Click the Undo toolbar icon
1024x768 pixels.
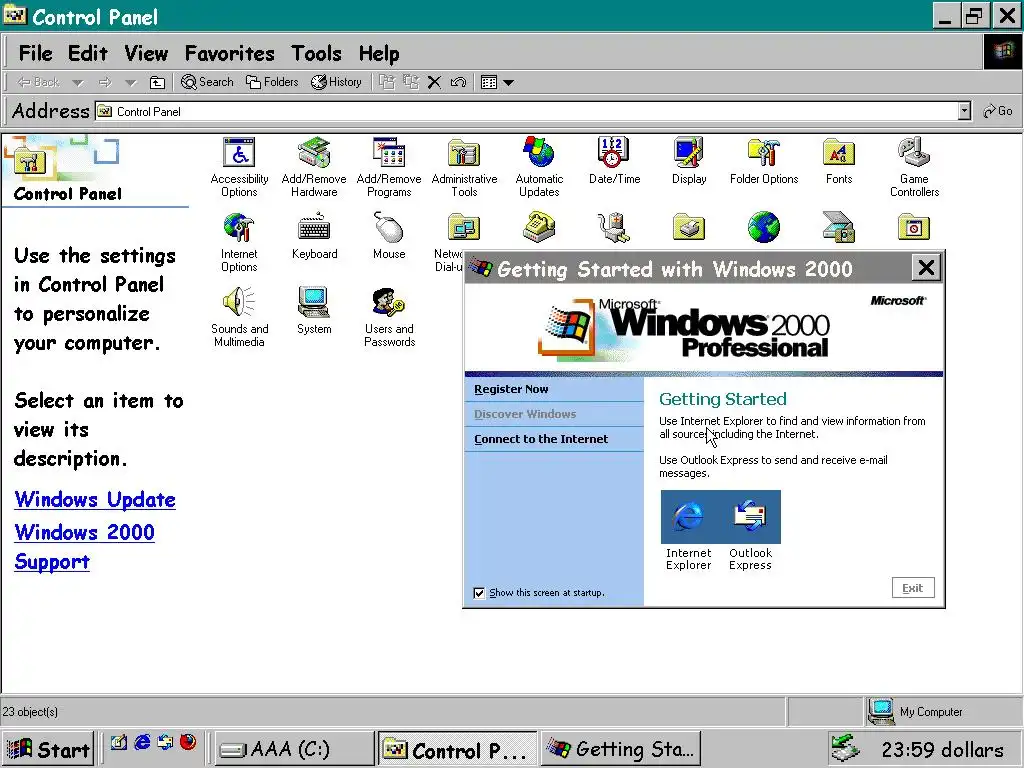[x=458, y=82]
